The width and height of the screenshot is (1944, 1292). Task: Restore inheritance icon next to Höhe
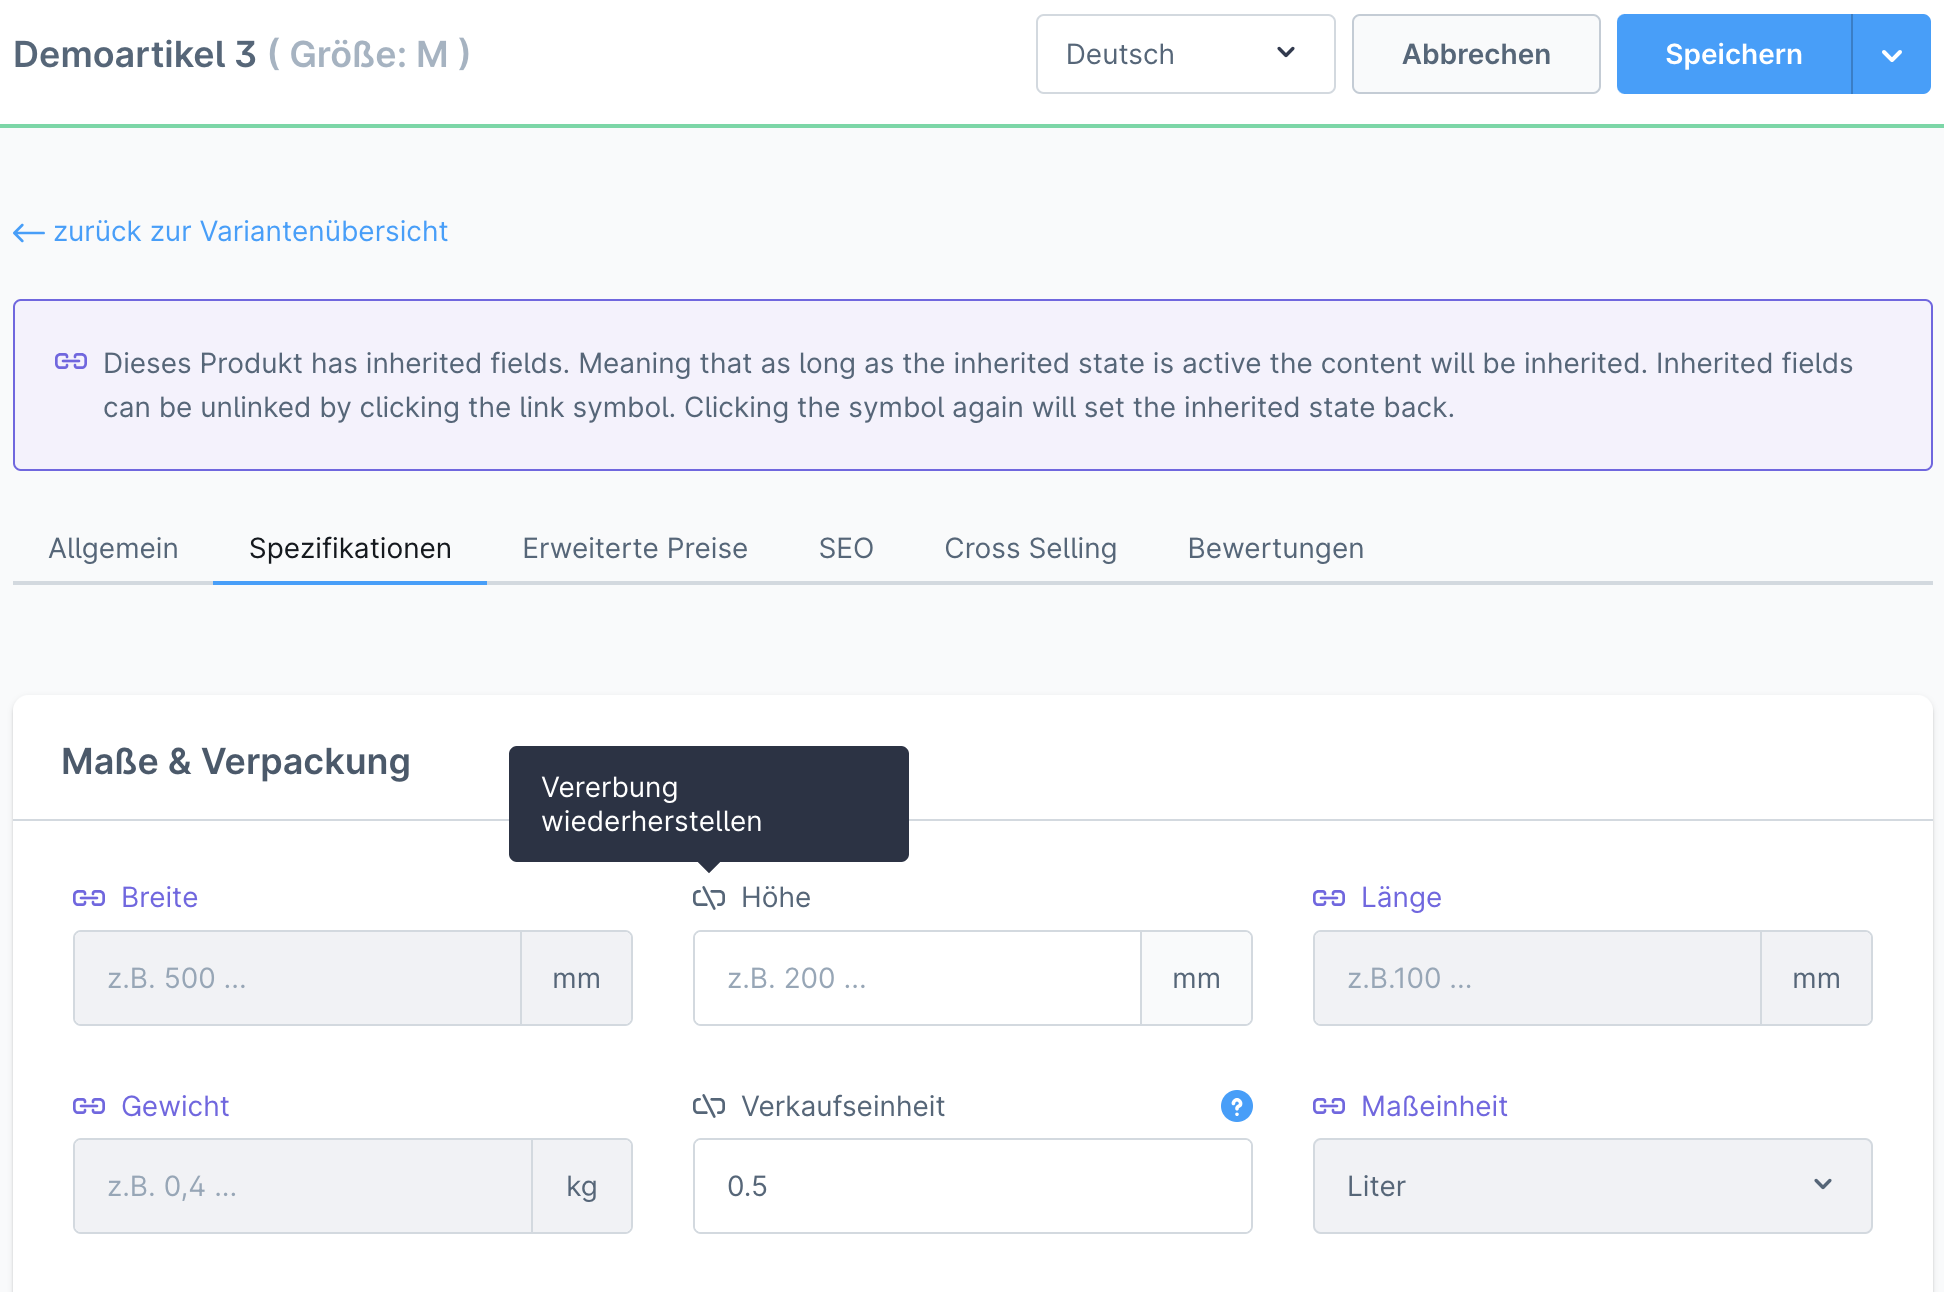click(x=709, y=898)
